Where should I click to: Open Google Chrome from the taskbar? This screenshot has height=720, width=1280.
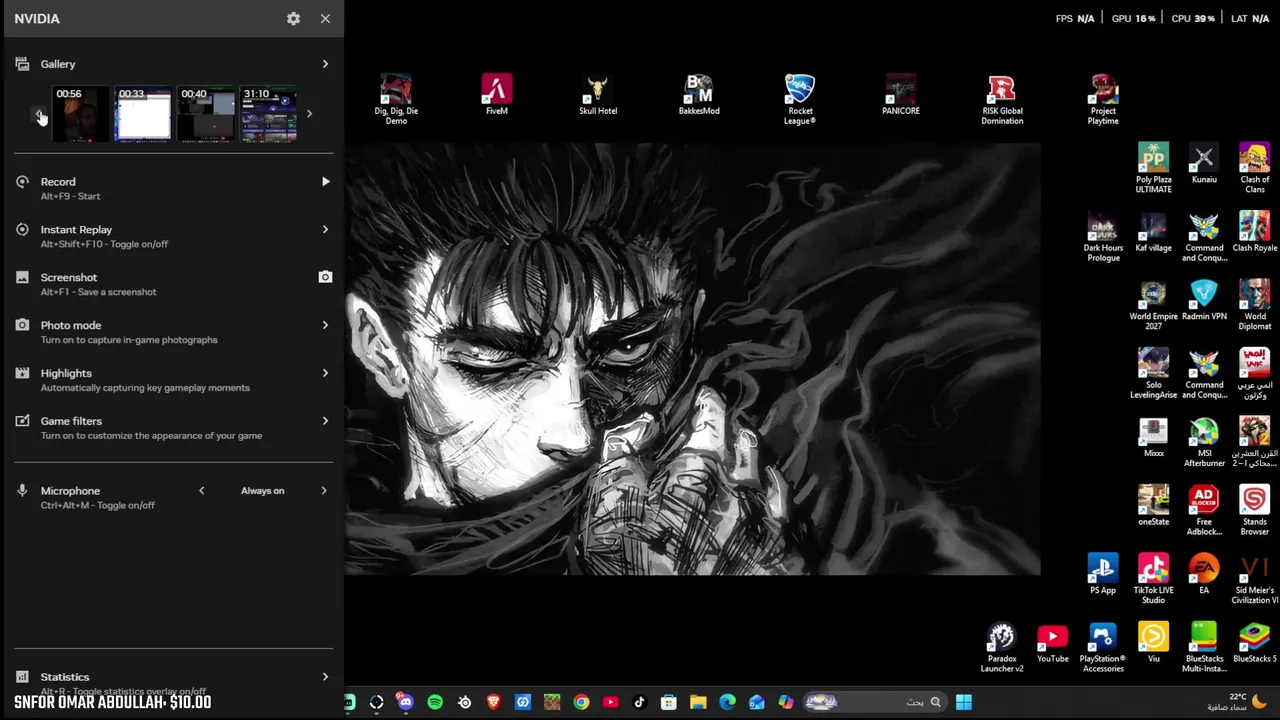pos(581,702)
